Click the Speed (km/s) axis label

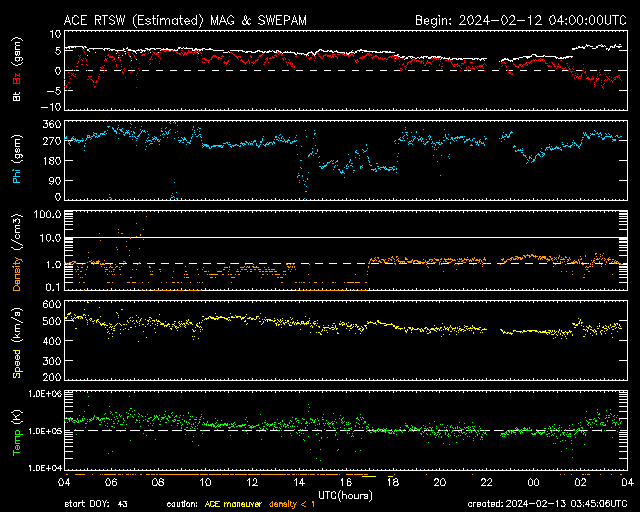[17, 341]
